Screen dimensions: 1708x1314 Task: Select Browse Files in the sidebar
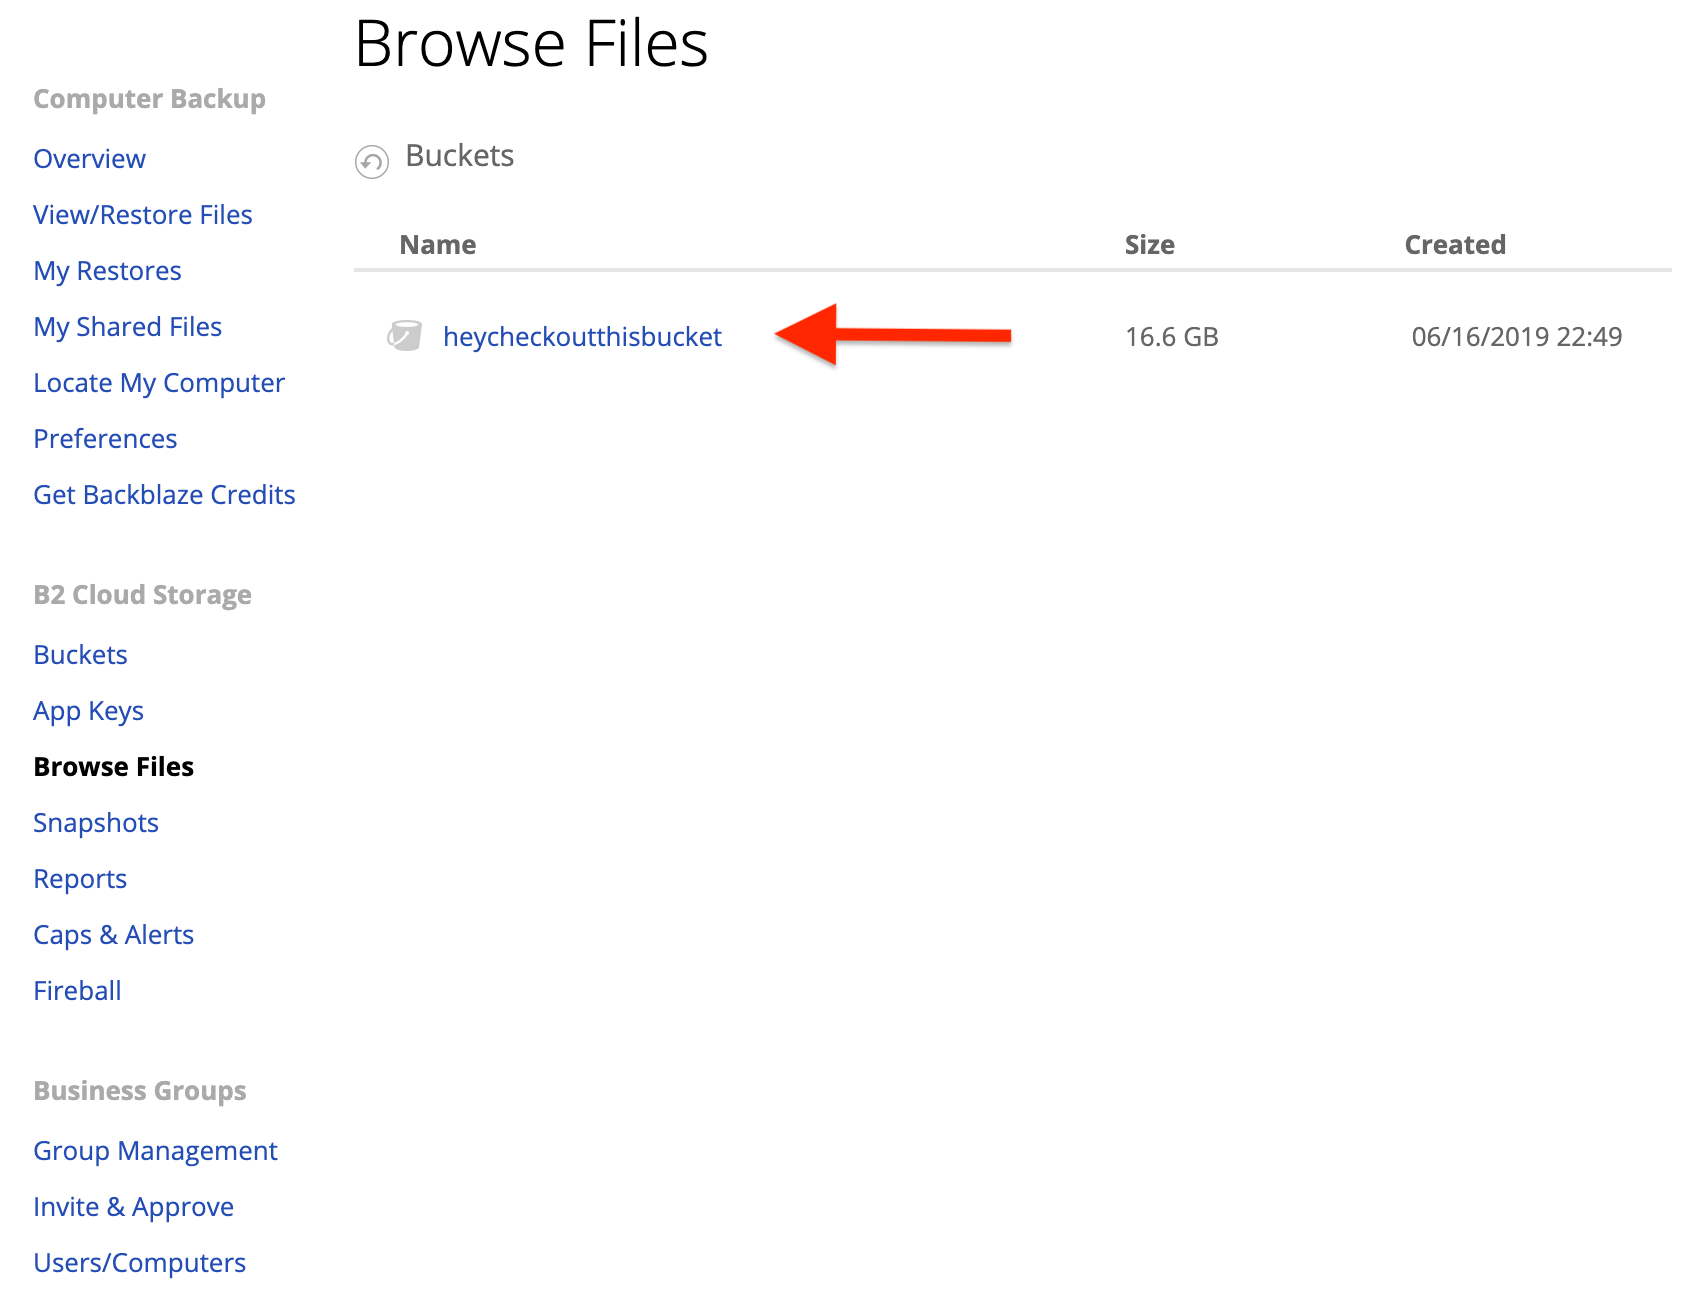pyautogui.click(x=113, y=767)
